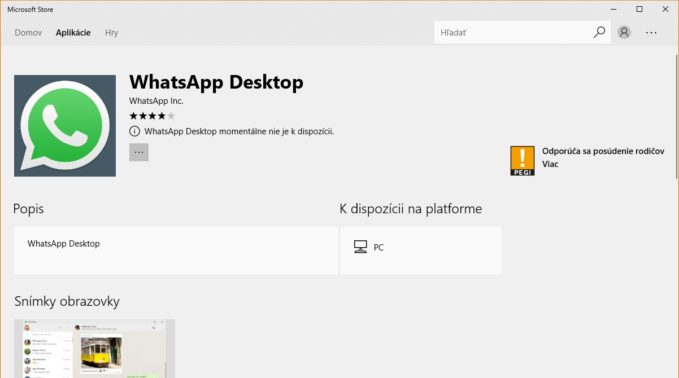Click the Viac link under parental rating
This screenshot has height=378, width=679.
550,164
